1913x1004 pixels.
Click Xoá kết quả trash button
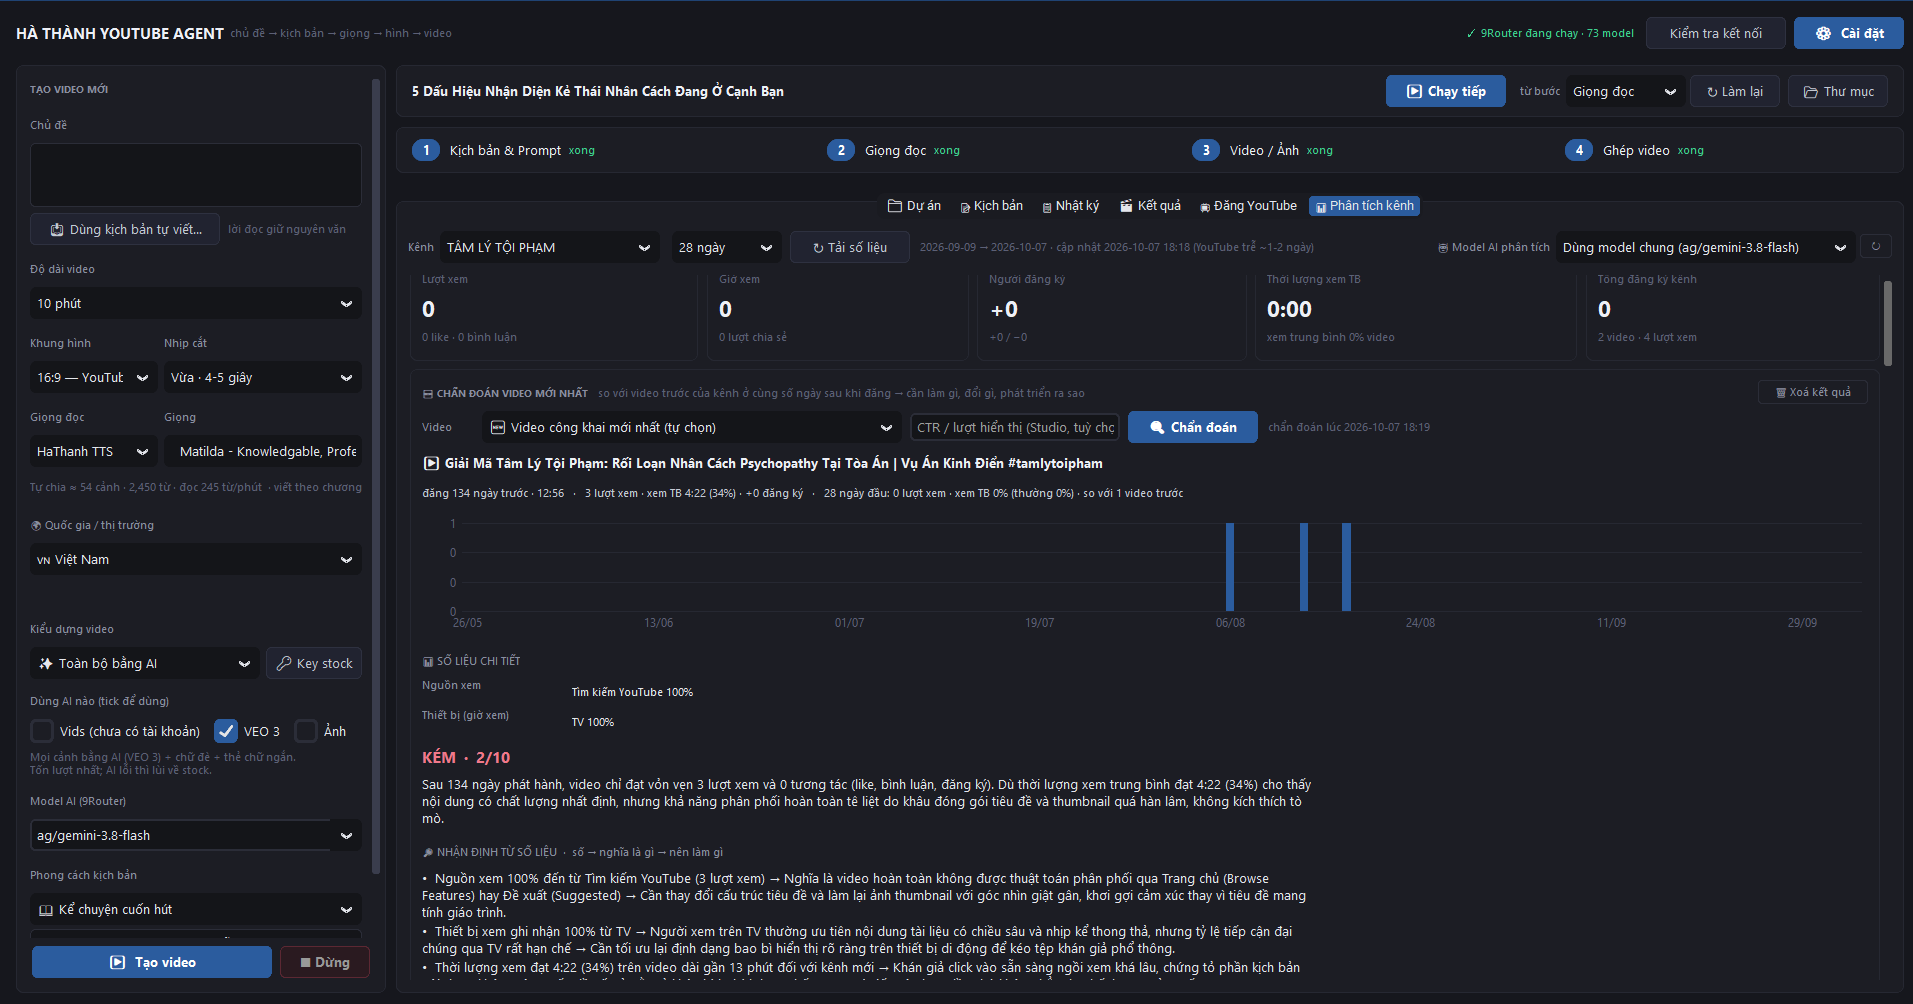pos(1813,392)
